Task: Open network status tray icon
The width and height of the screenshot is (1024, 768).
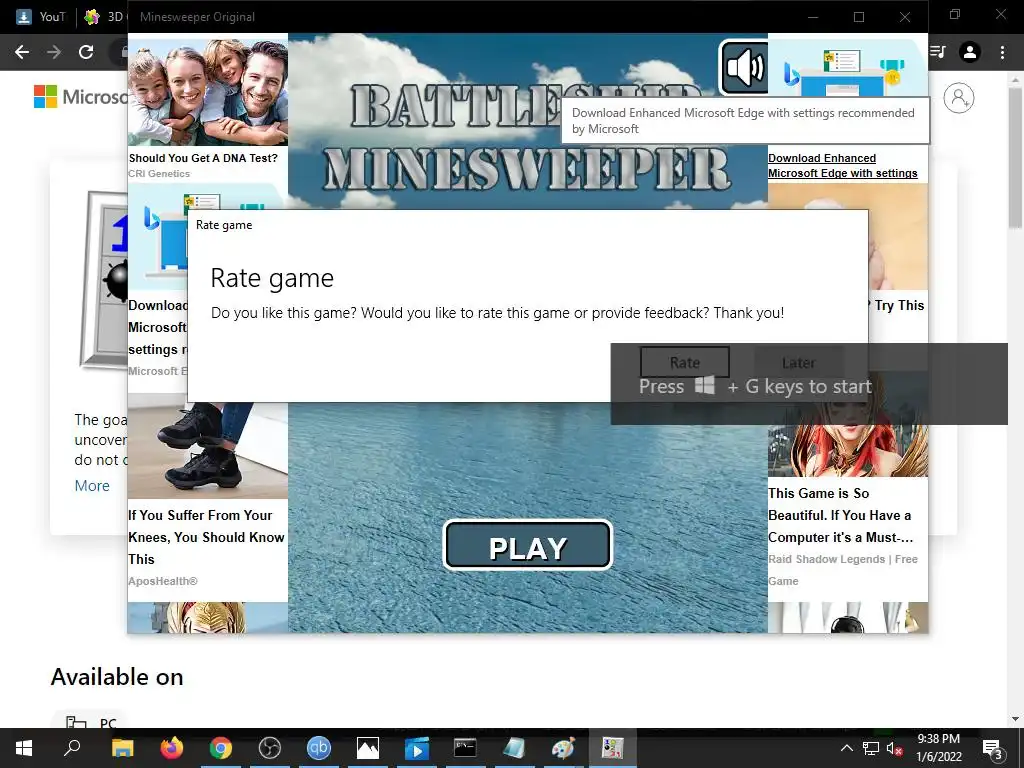Action: pyautogui.click(x=871, y=748)
